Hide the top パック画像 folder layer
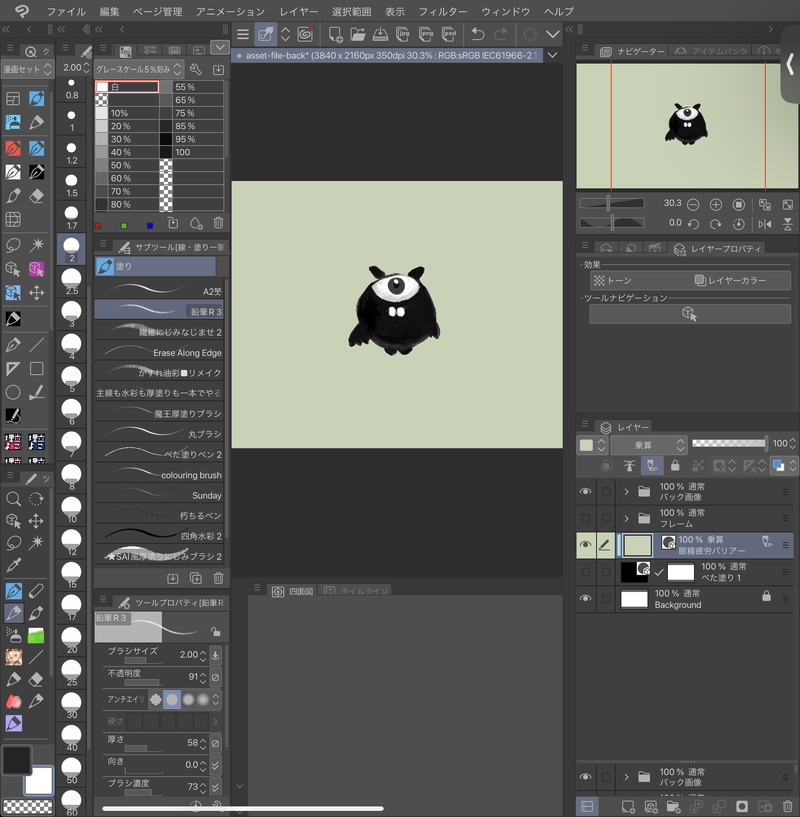800x817 pixels. pyautogui.click(x=585, y=491)
